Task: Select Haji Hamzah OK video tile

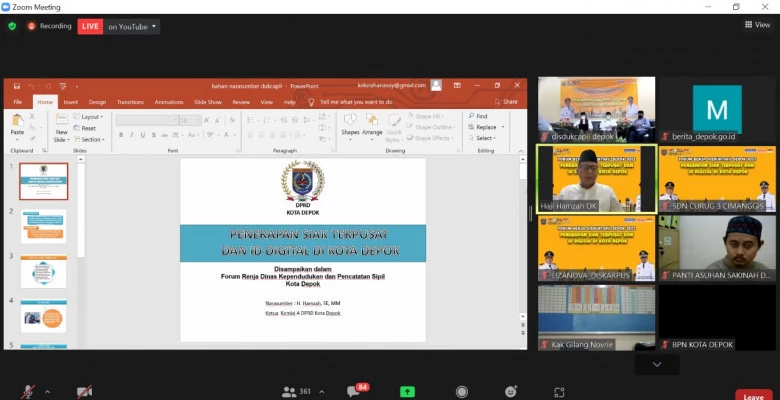Action: (596, 179)
